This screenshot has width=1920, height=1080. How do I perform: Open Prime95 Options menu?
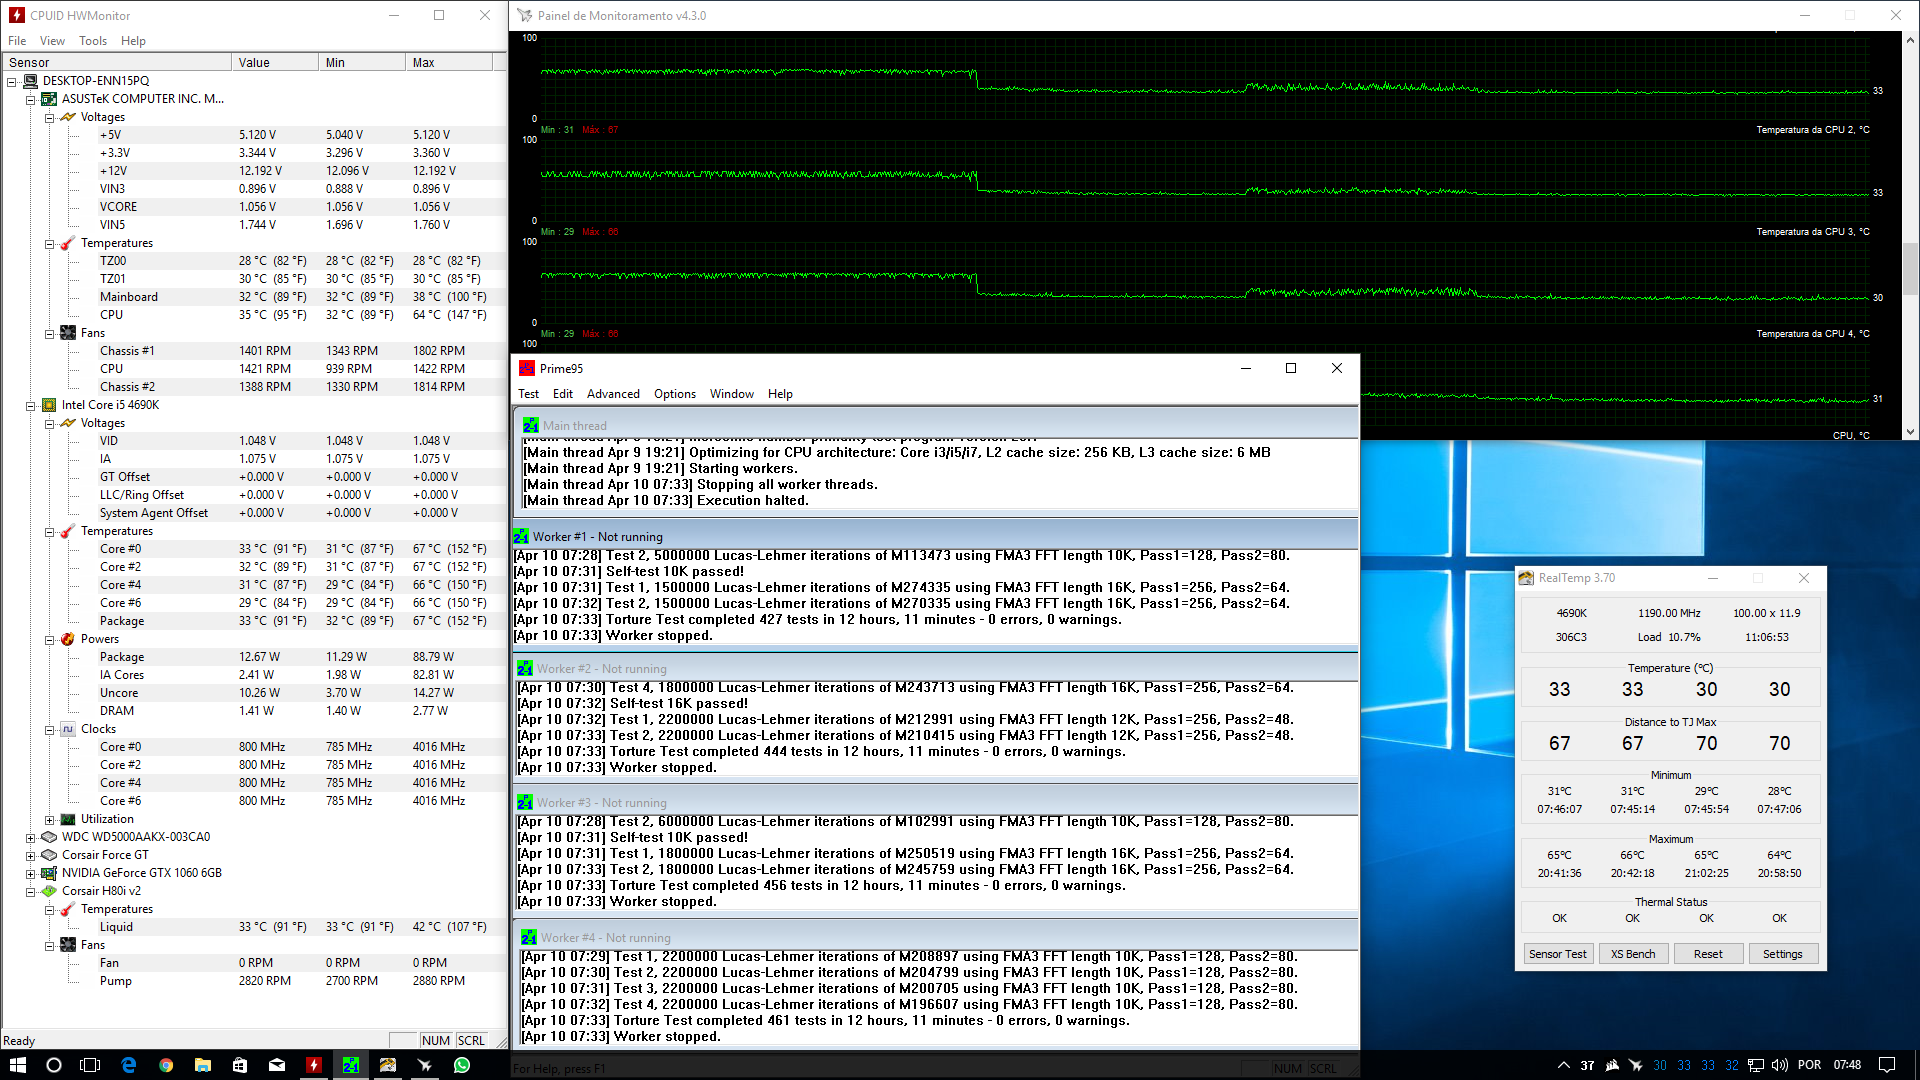675,394
